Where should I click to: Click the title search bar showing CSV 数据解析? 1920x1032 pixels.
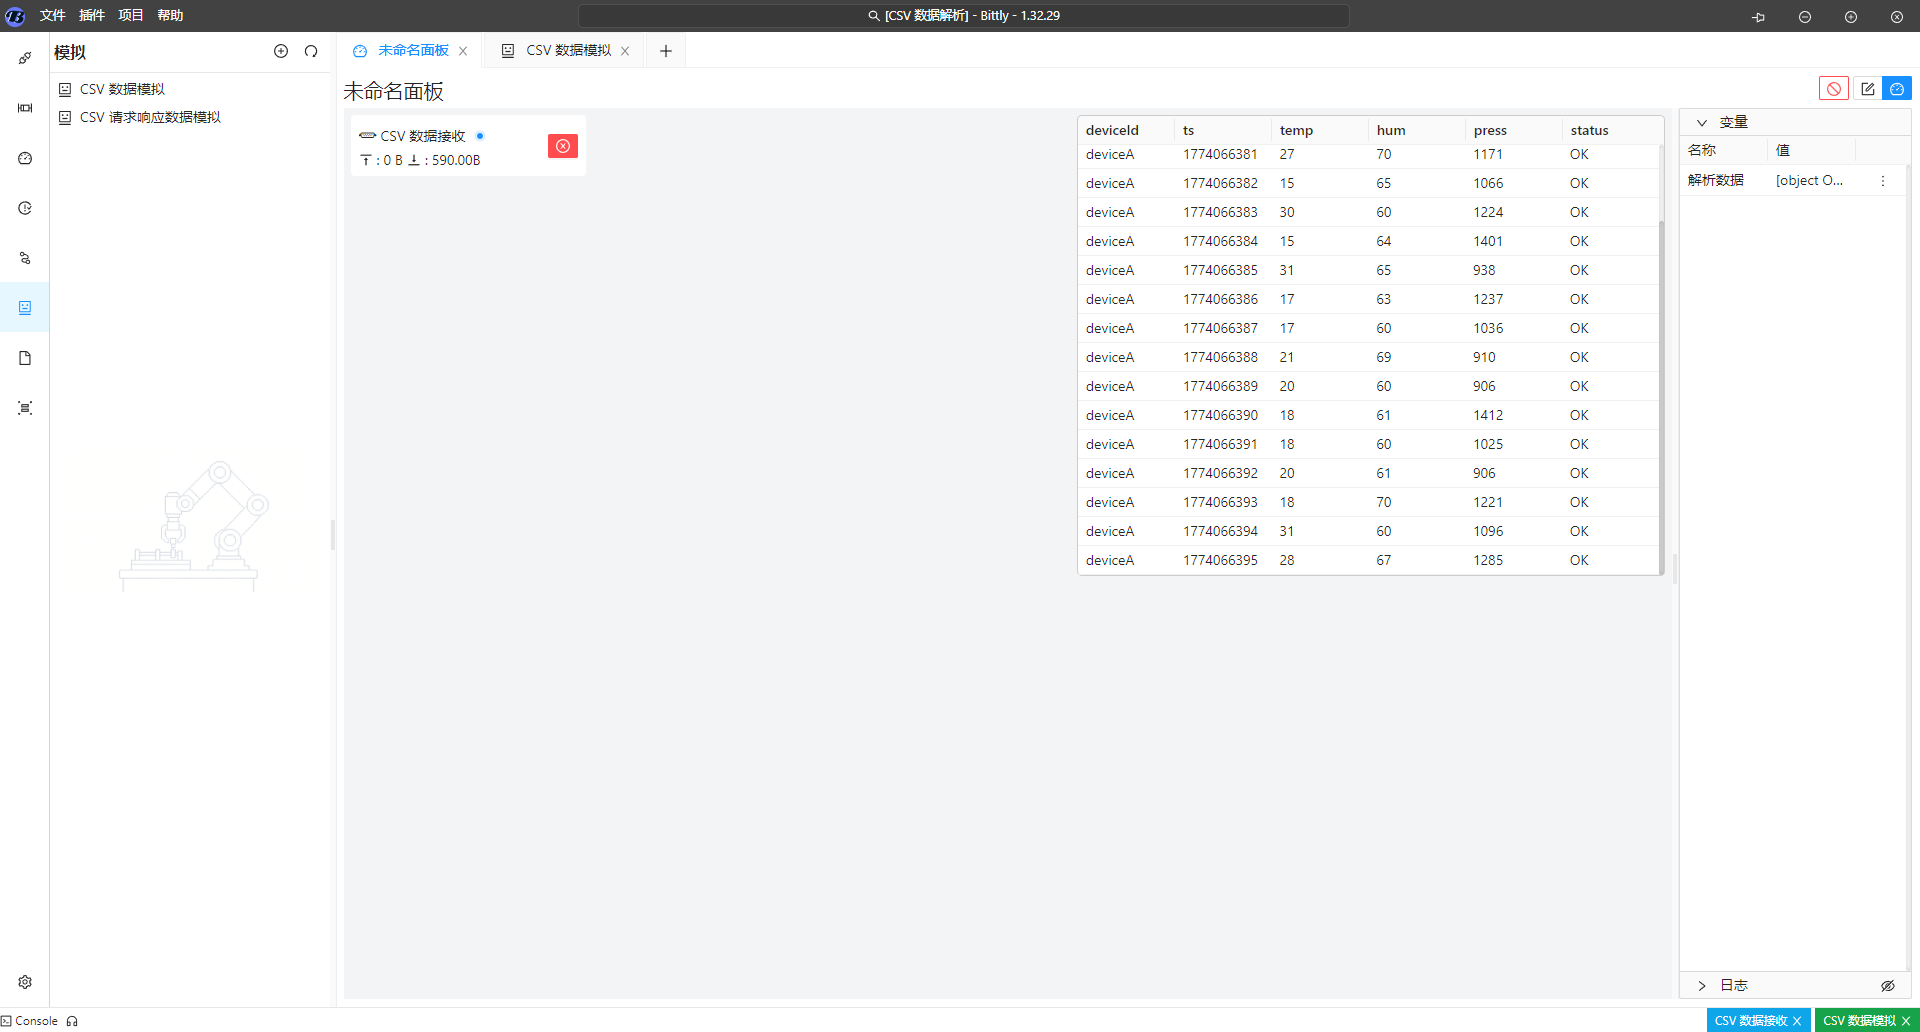click(x=963, y=16)
